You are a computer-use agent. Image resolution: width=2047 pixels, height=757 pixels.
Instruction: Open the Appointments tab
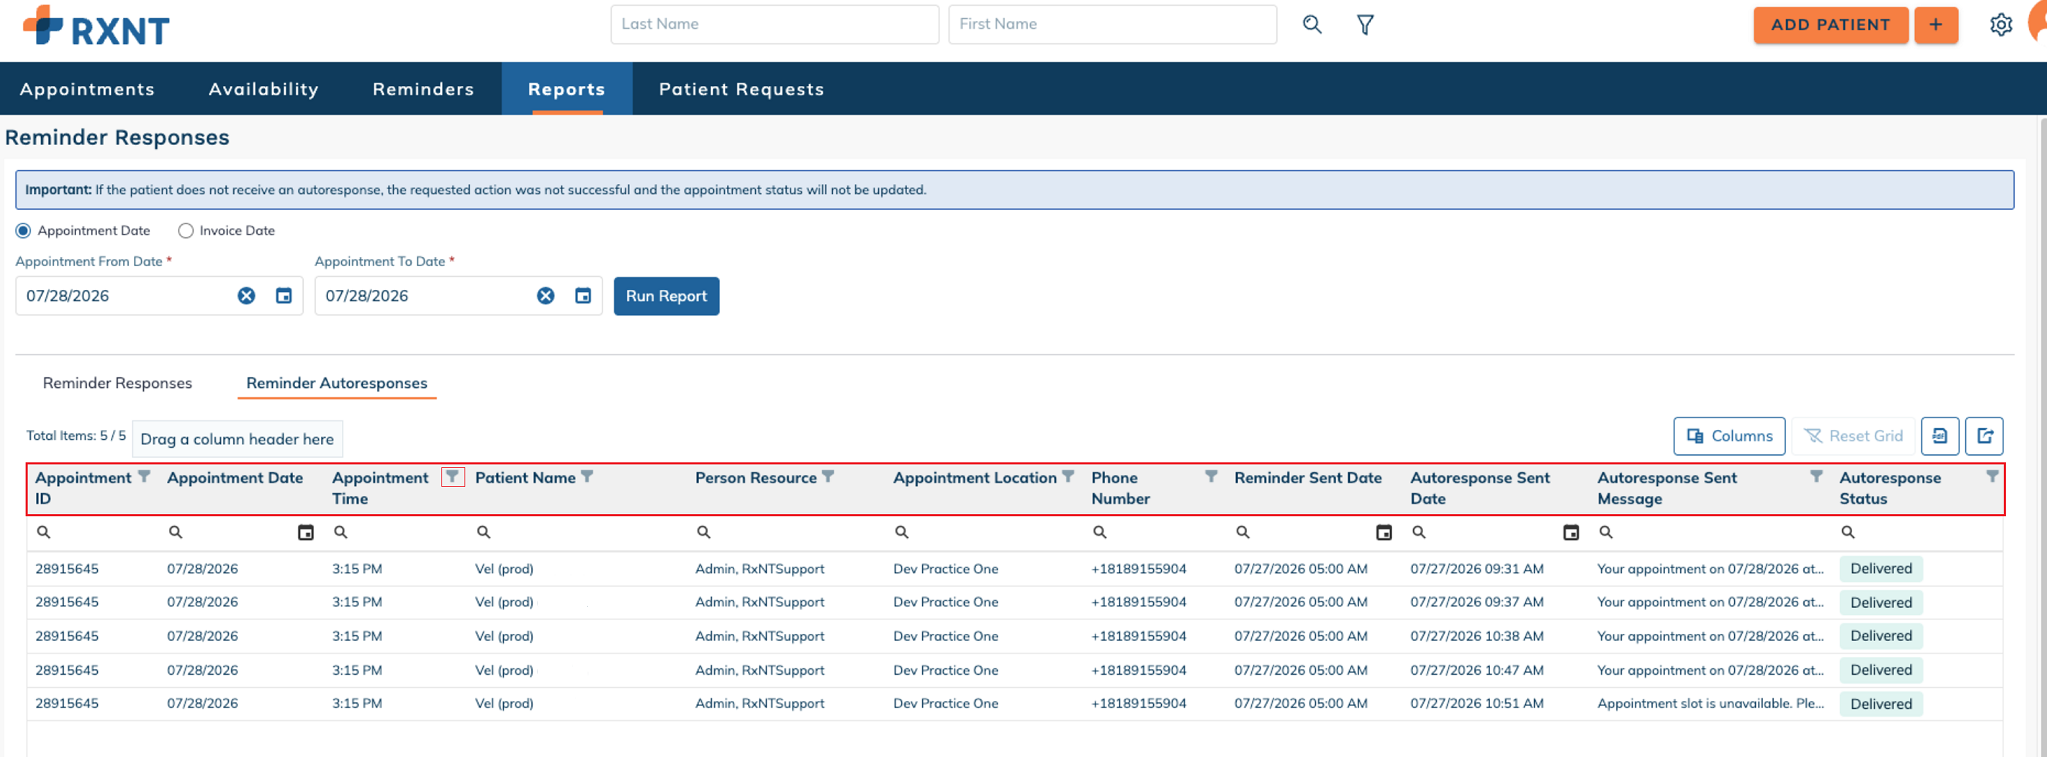87,89
